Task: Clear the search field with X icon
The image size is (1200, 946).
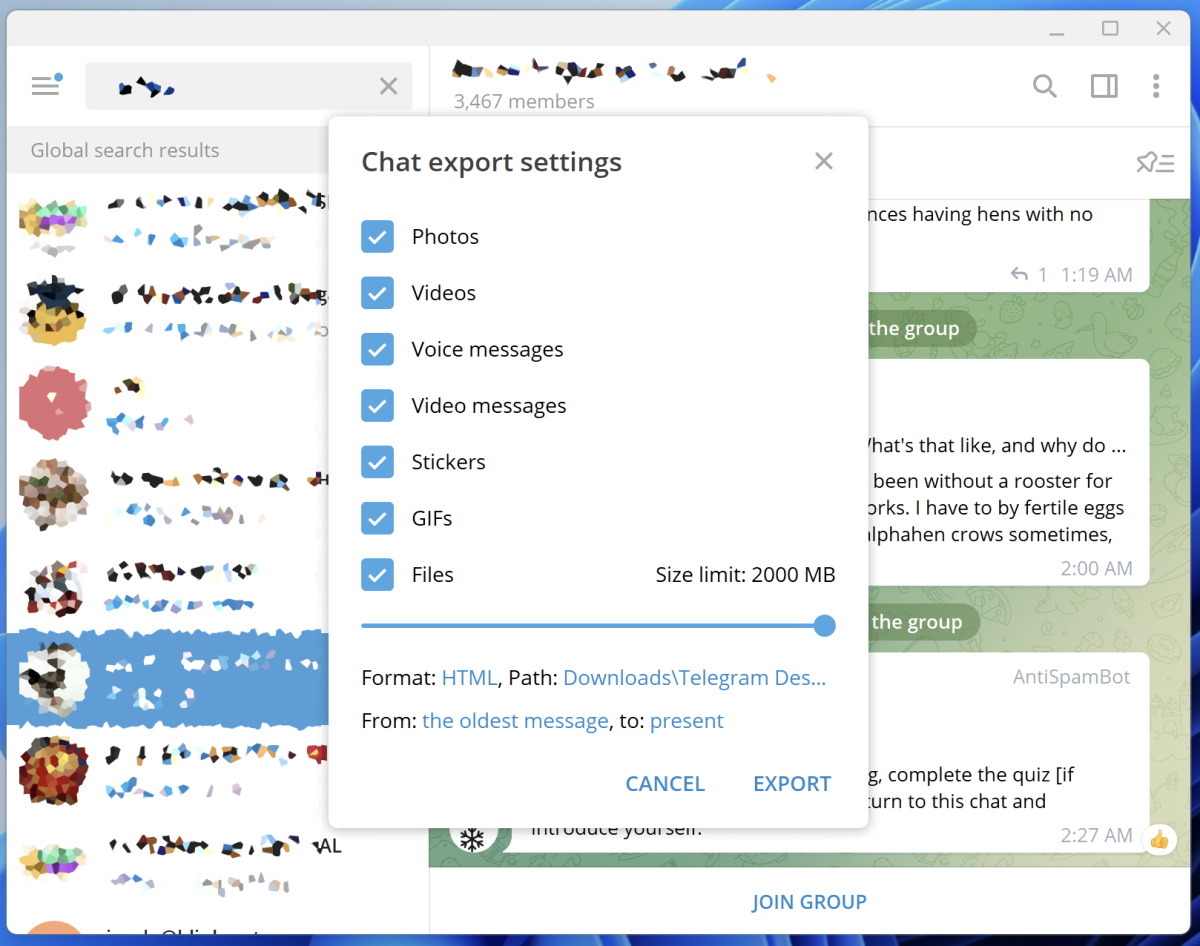Action: click(389, 87)
